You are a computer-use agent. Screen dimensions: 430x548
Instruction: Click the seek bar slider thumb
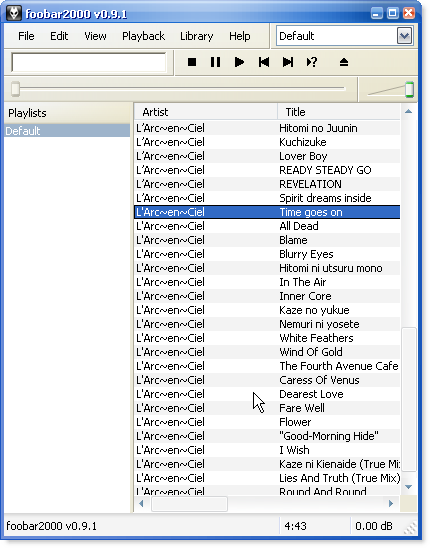coord(15,89)
